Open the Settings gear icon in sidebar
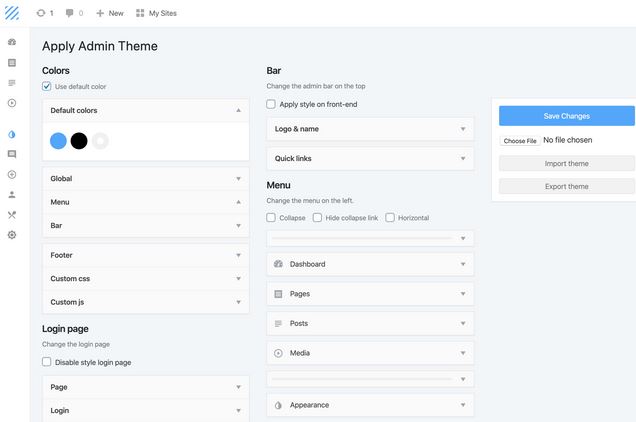The height and width of the screenshot is (422, 636). (12, 235)
